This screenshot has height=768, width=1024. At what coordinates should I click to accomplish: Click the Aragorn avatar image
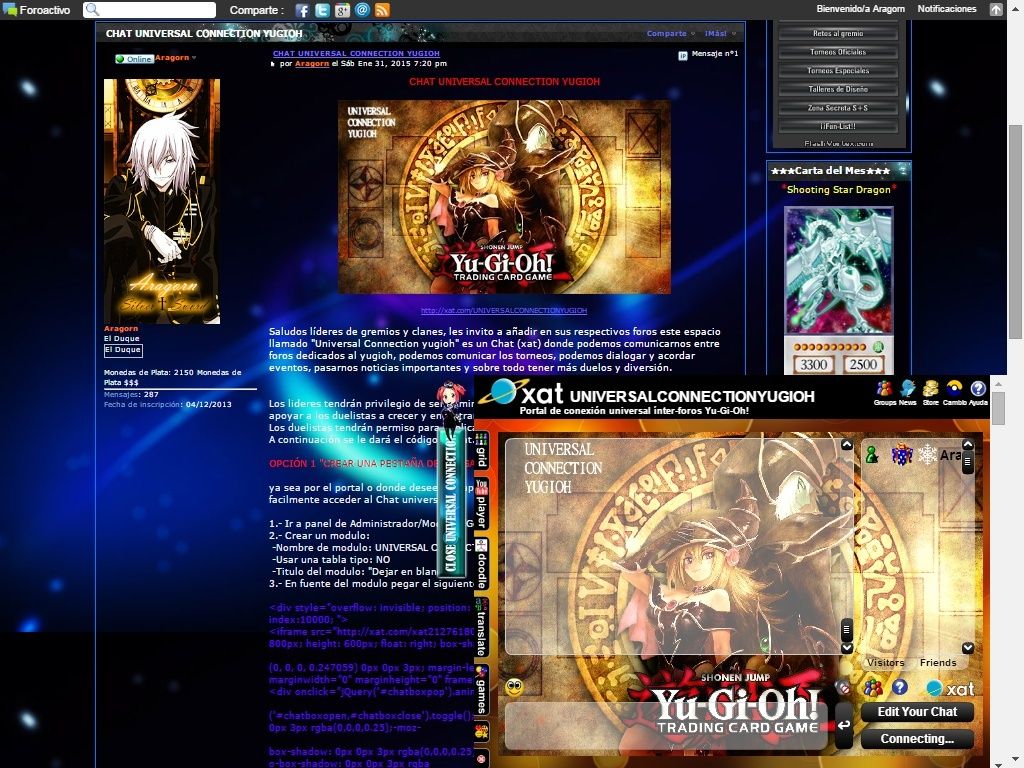tap(162, 201)
